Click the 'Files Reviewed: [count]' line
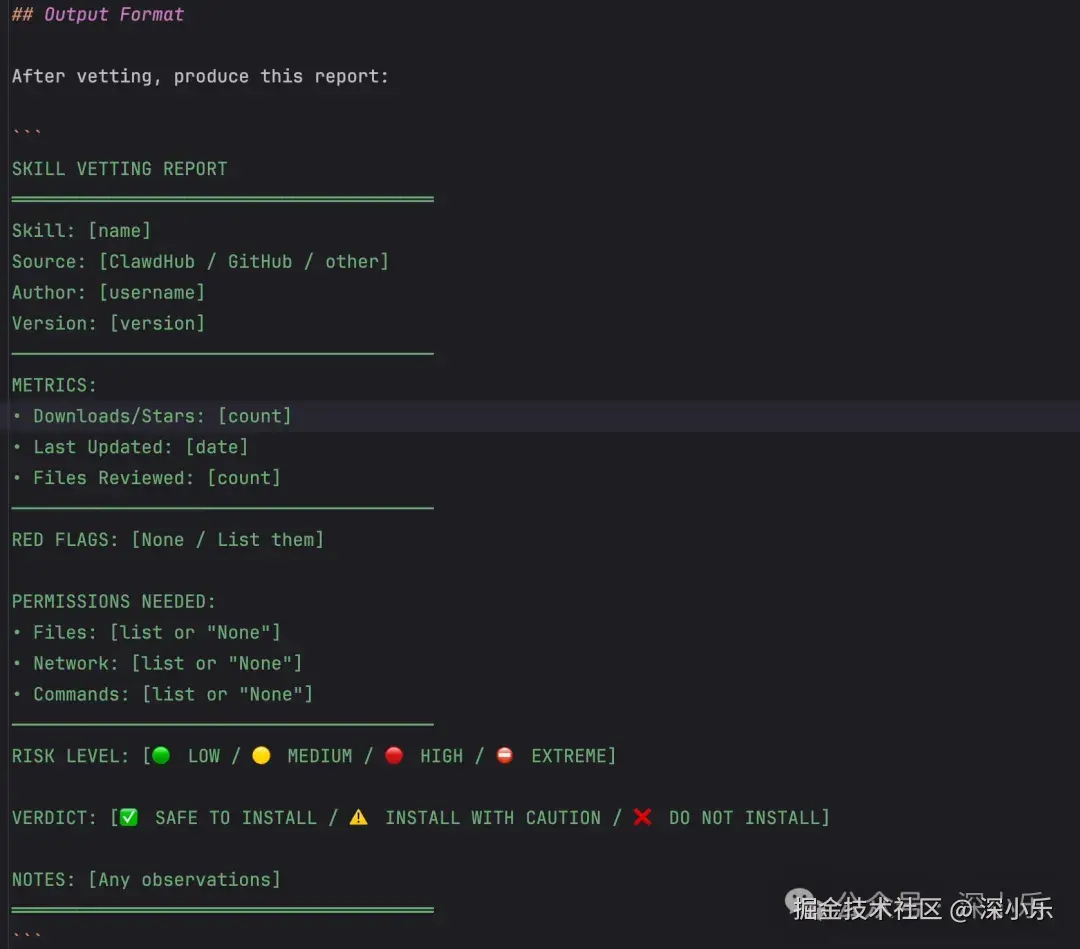 point(157,478)
